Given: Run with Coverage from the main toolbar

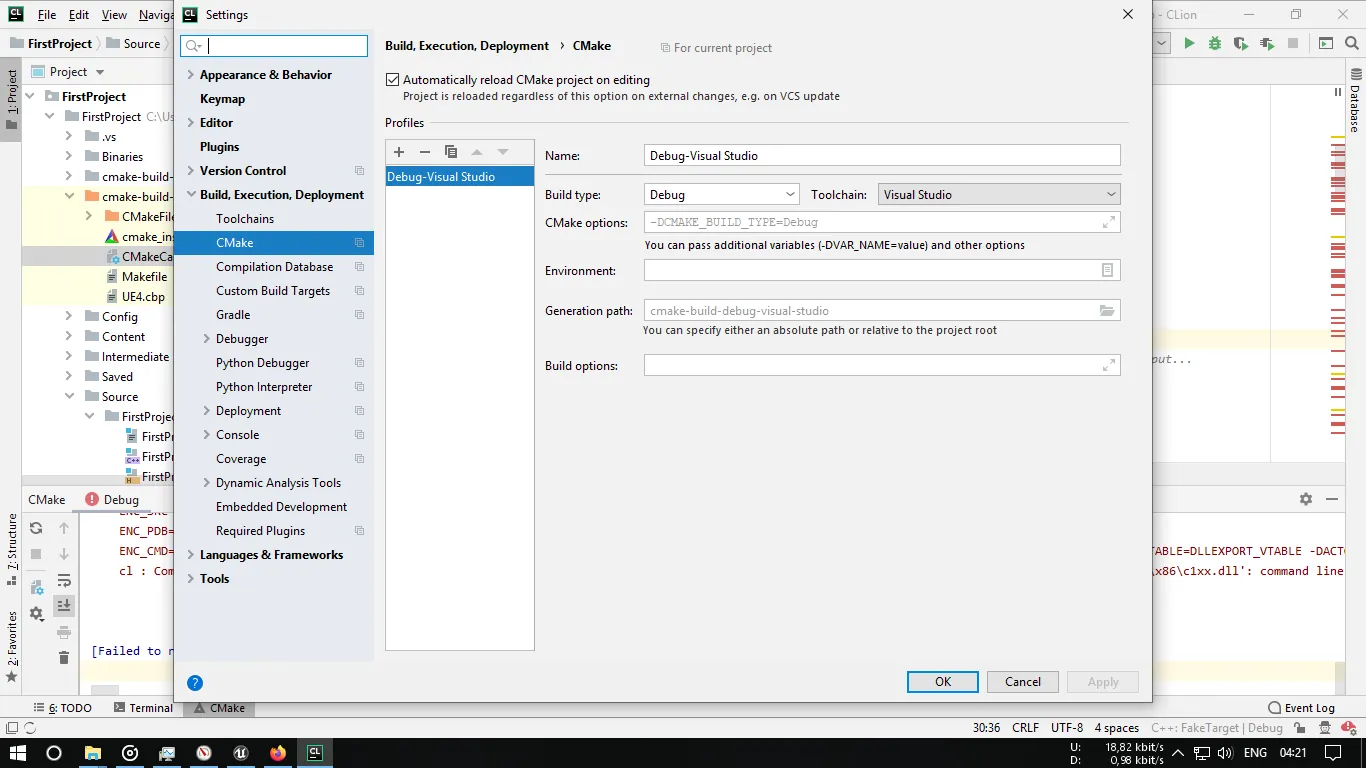Looking at the screenshot, I should (x=1241, y=43).
